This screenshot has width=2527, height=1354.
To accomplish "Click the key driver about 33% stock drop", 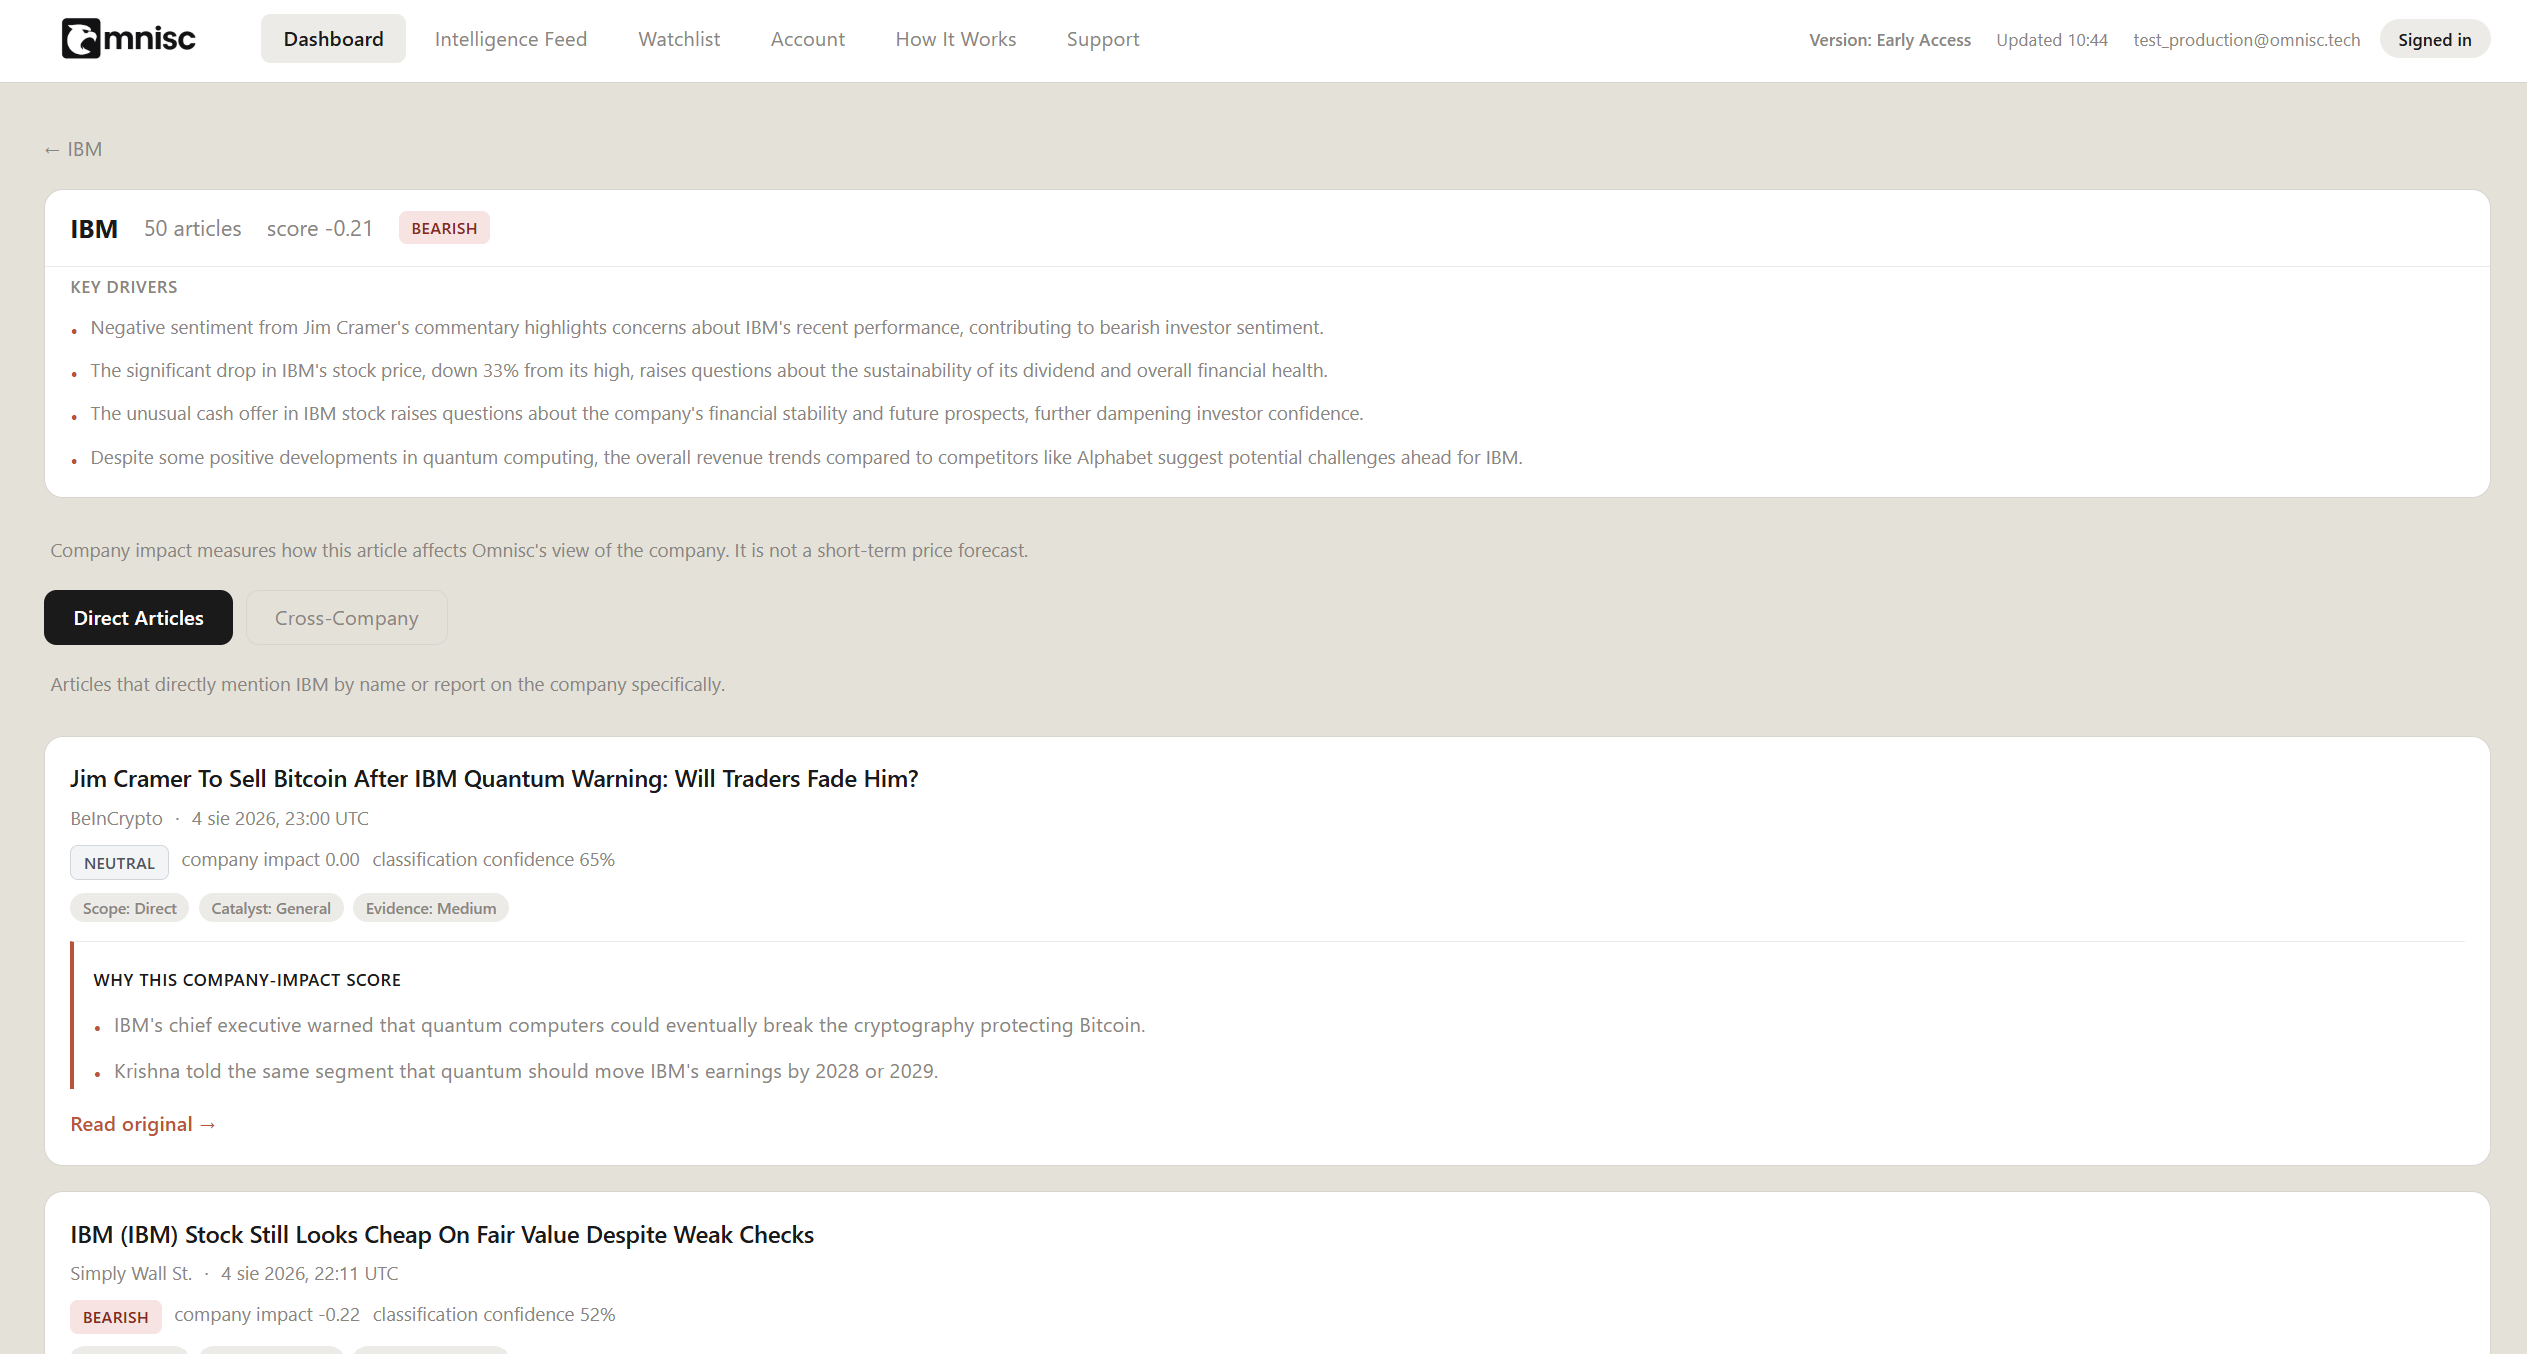I will click(x=709, y=371).
